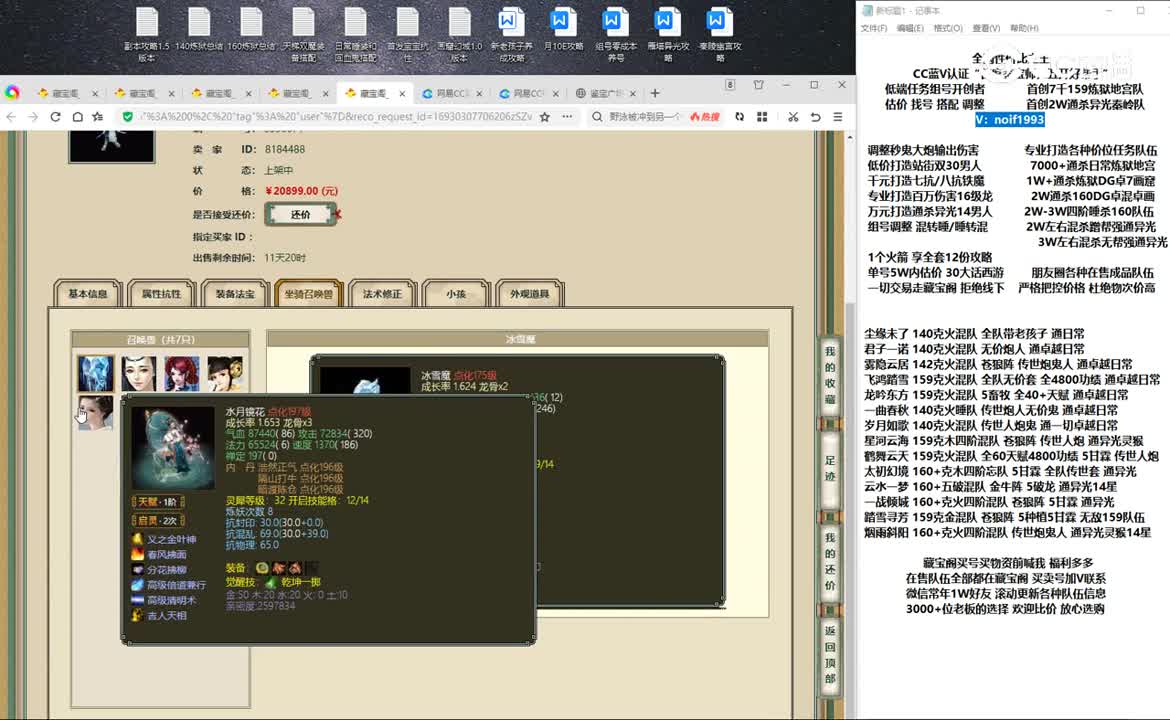
Task: Click the round green equipment icon after 装备
Action: 262,568
